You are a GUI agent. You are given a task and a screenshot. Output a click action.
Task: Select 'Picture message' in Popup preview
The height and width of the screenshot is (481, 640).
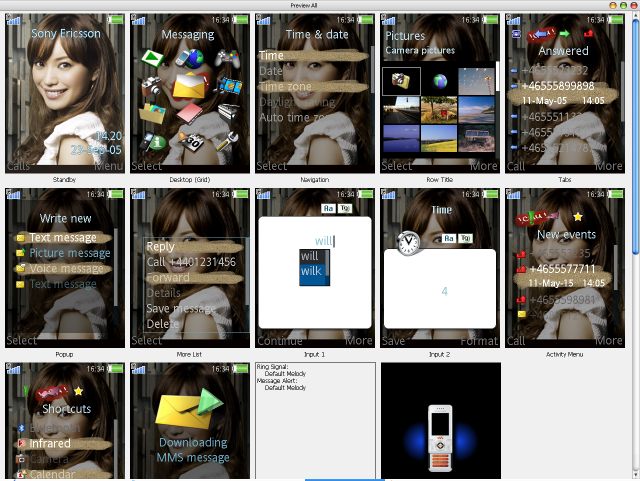pyautogui.click(x=64, y=253)
